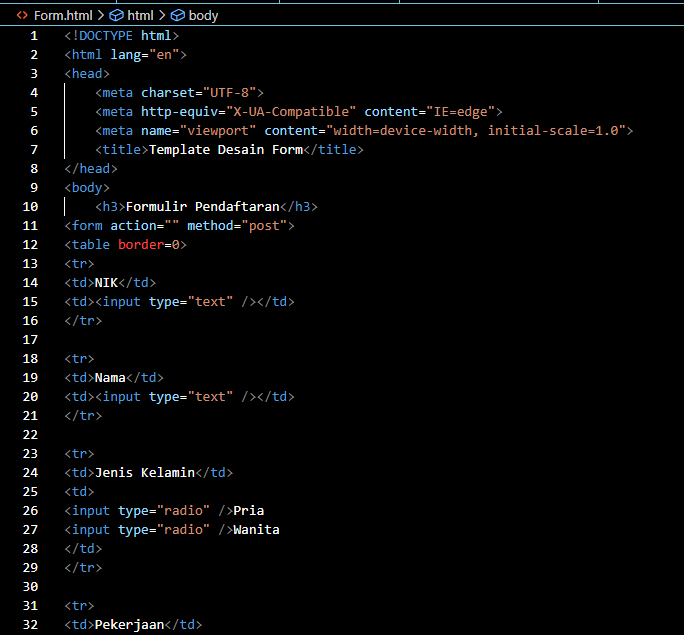
Task: Click the tr tag on line 31
Action: (x=79, y=606)
